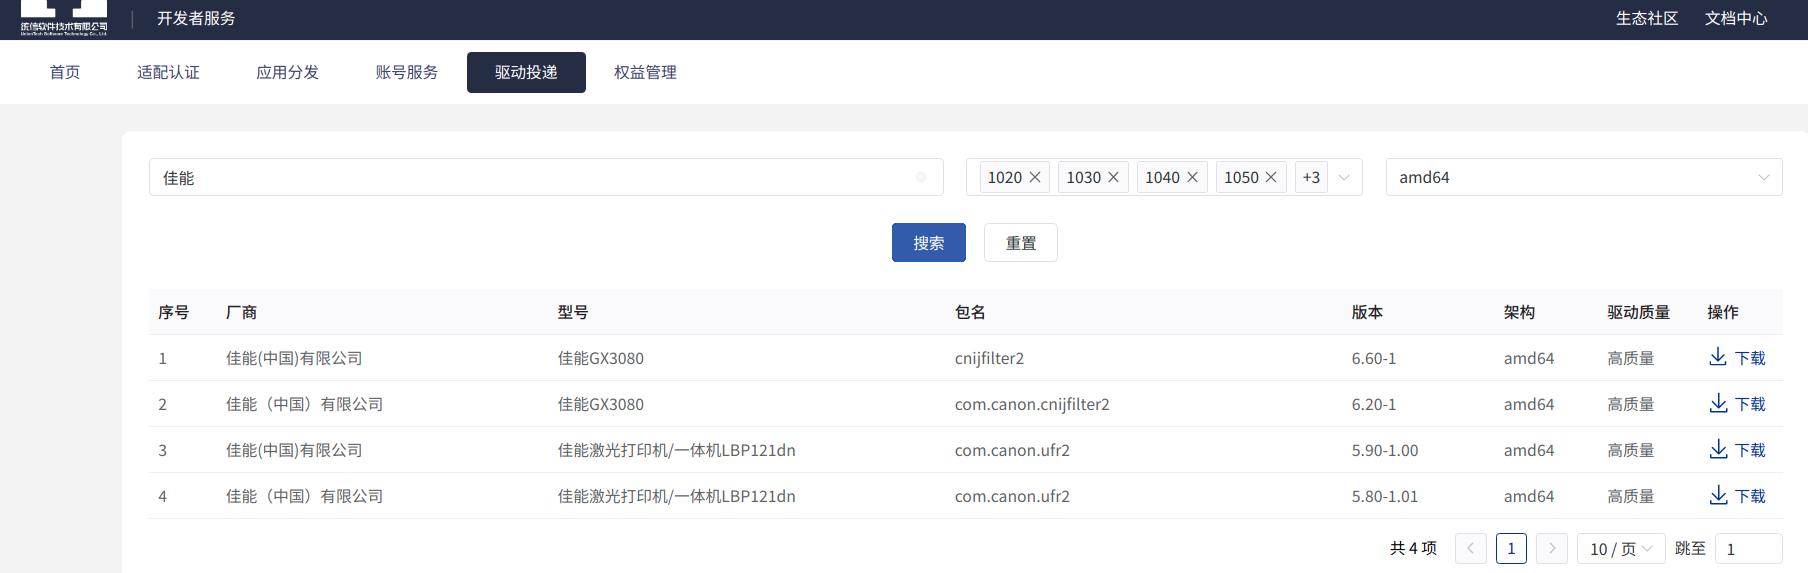Screen dimensions: 1808x573
Task: Download cnijfilter2 version 6.60-1 driver
Action: coord(1737,358)
